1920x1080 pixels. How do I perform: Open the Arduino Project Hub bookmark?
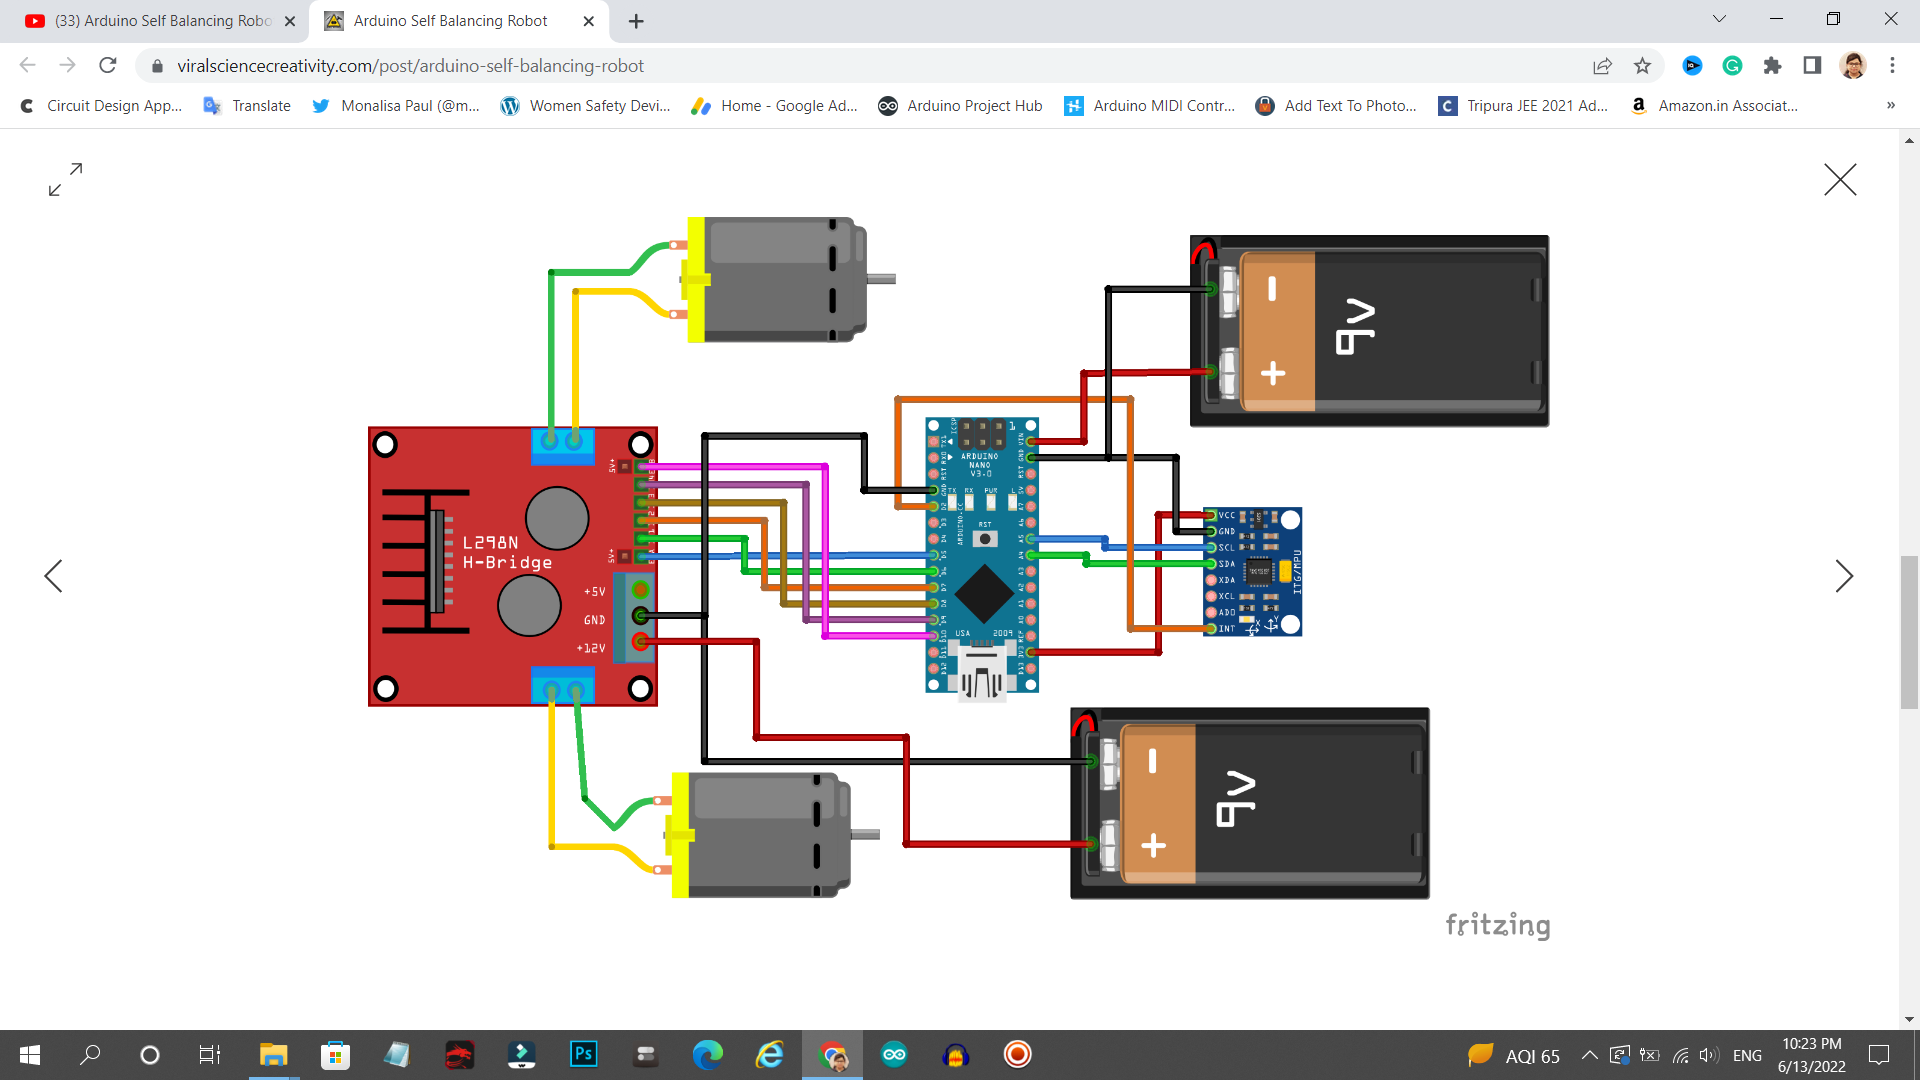tap(960, 105)
